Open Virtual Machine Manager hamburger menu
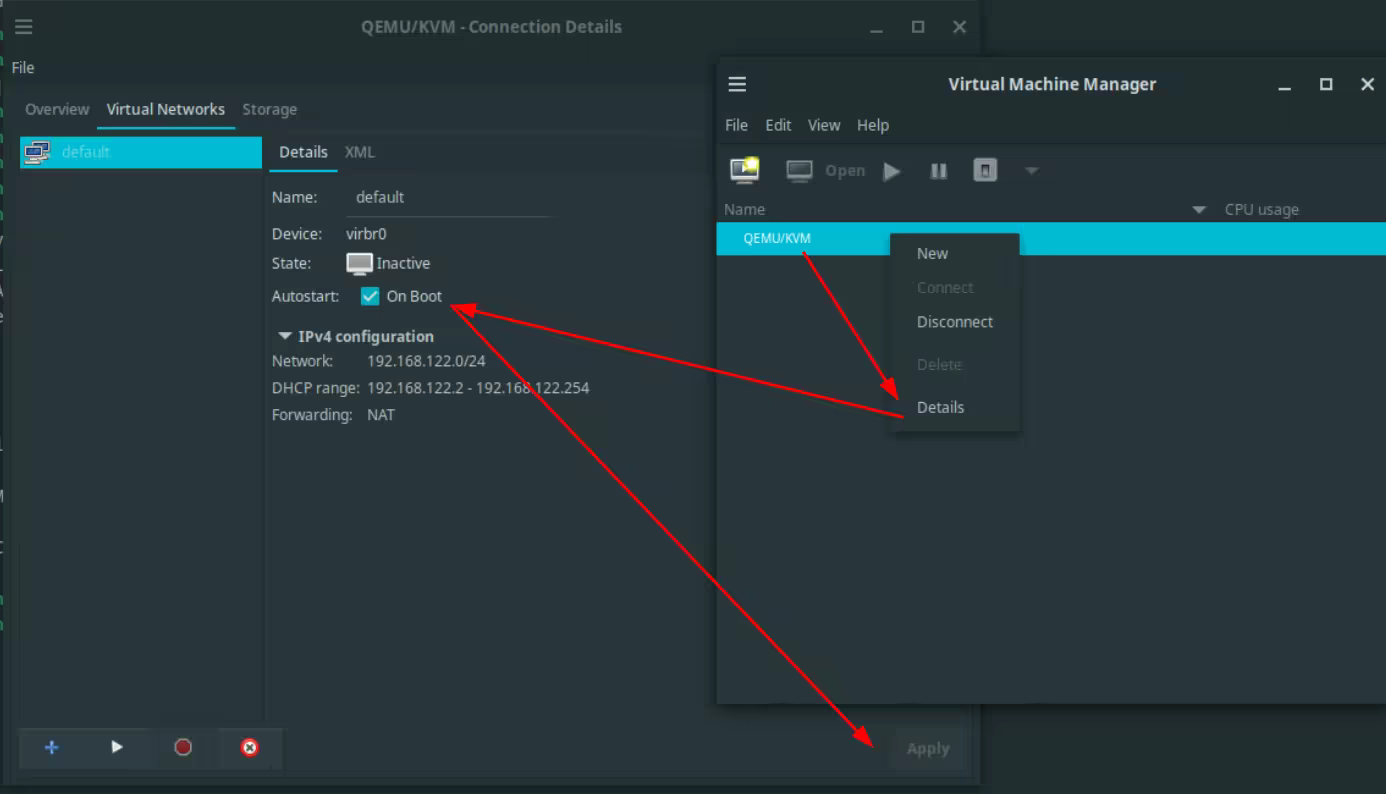Viewport: 1386px width, 794px height. pyautogui.click(x=737, y=84)
